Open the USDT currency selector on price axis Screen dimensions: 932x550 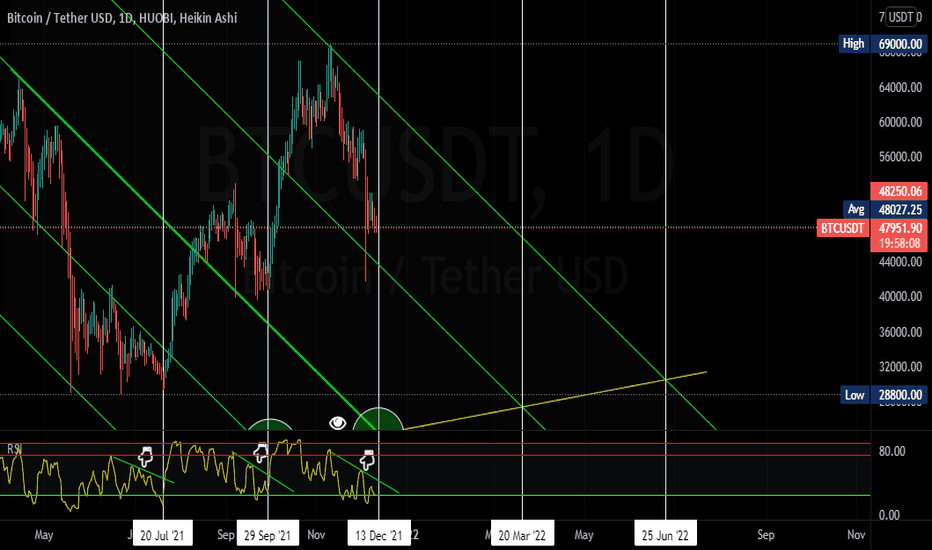[x=900, y=17]
